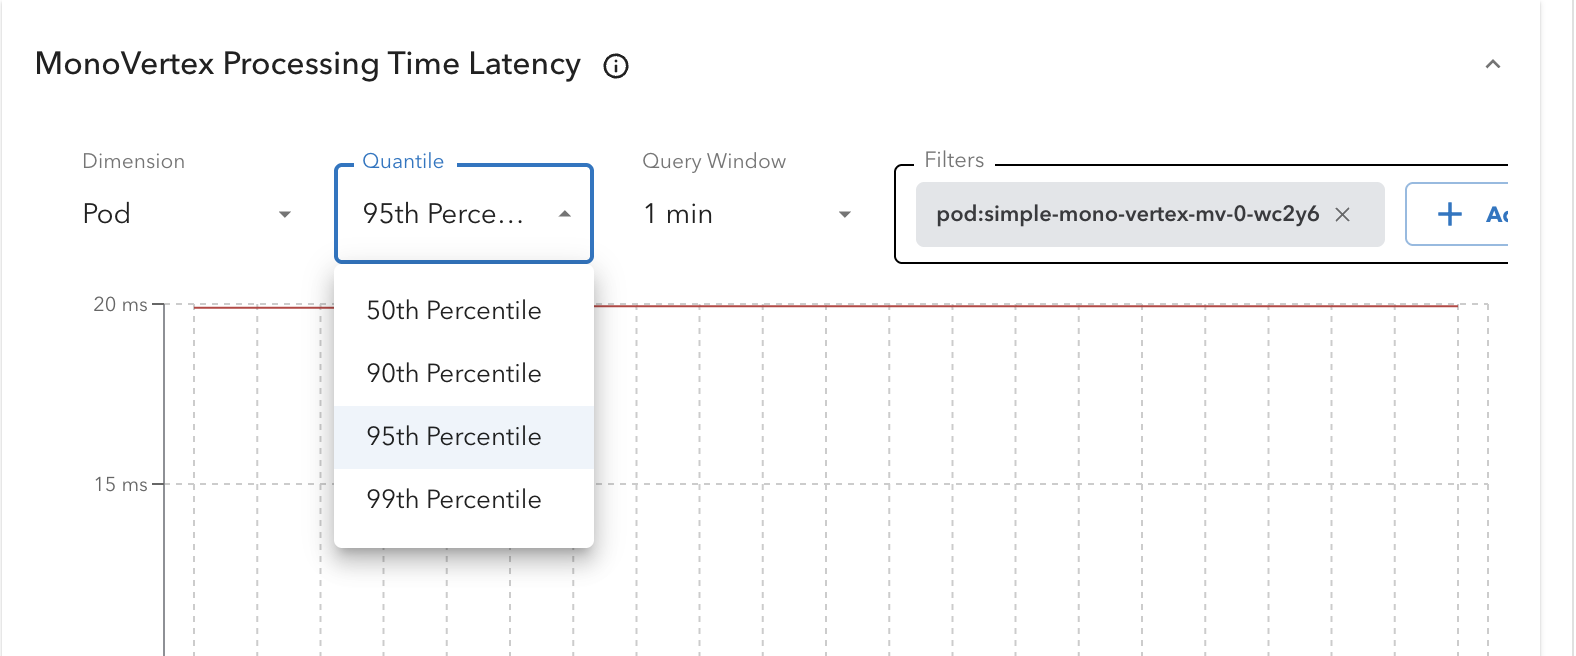Click the 1 min query window value
This screenshot has width=1576, height=656.
coord(678,214)
